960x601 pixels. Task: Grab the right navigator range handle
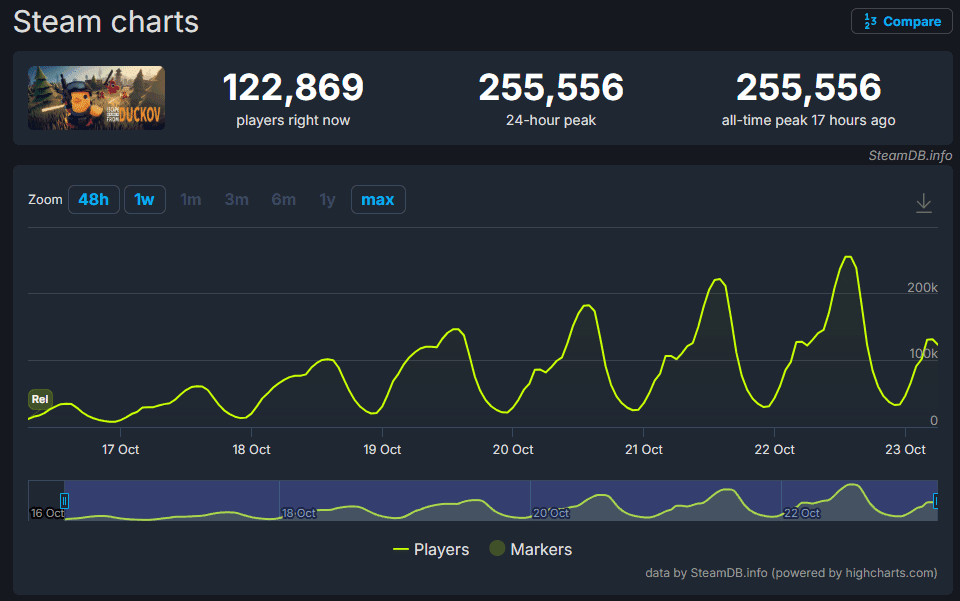pos(936,500)
